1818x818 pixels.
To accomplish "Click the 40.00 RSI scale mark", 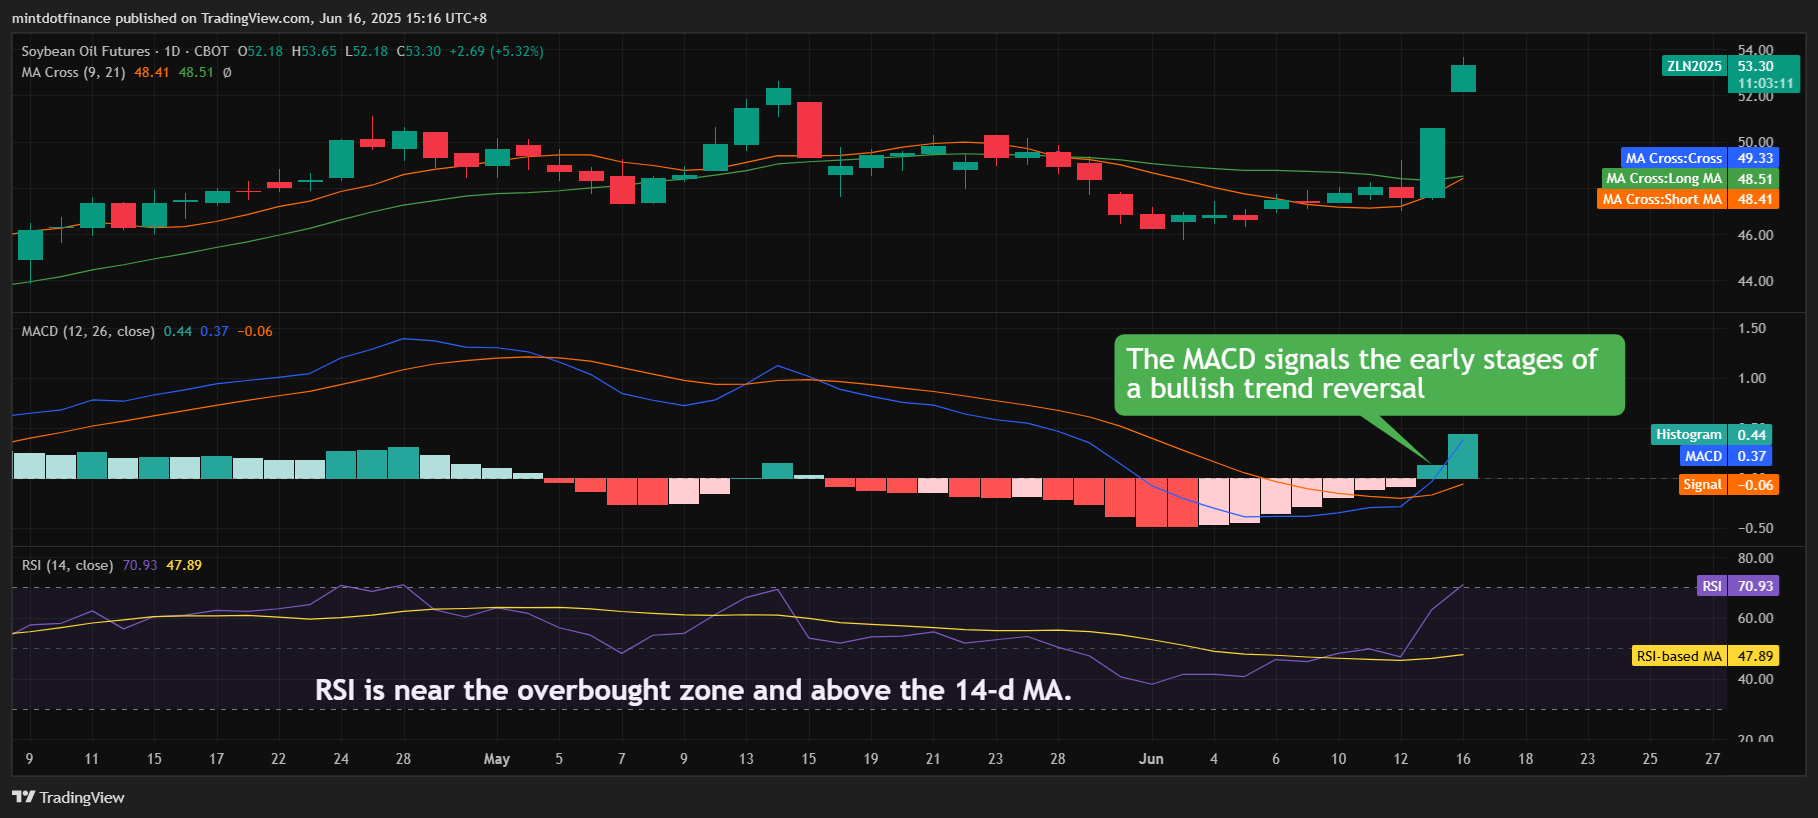I will 1755,679.
